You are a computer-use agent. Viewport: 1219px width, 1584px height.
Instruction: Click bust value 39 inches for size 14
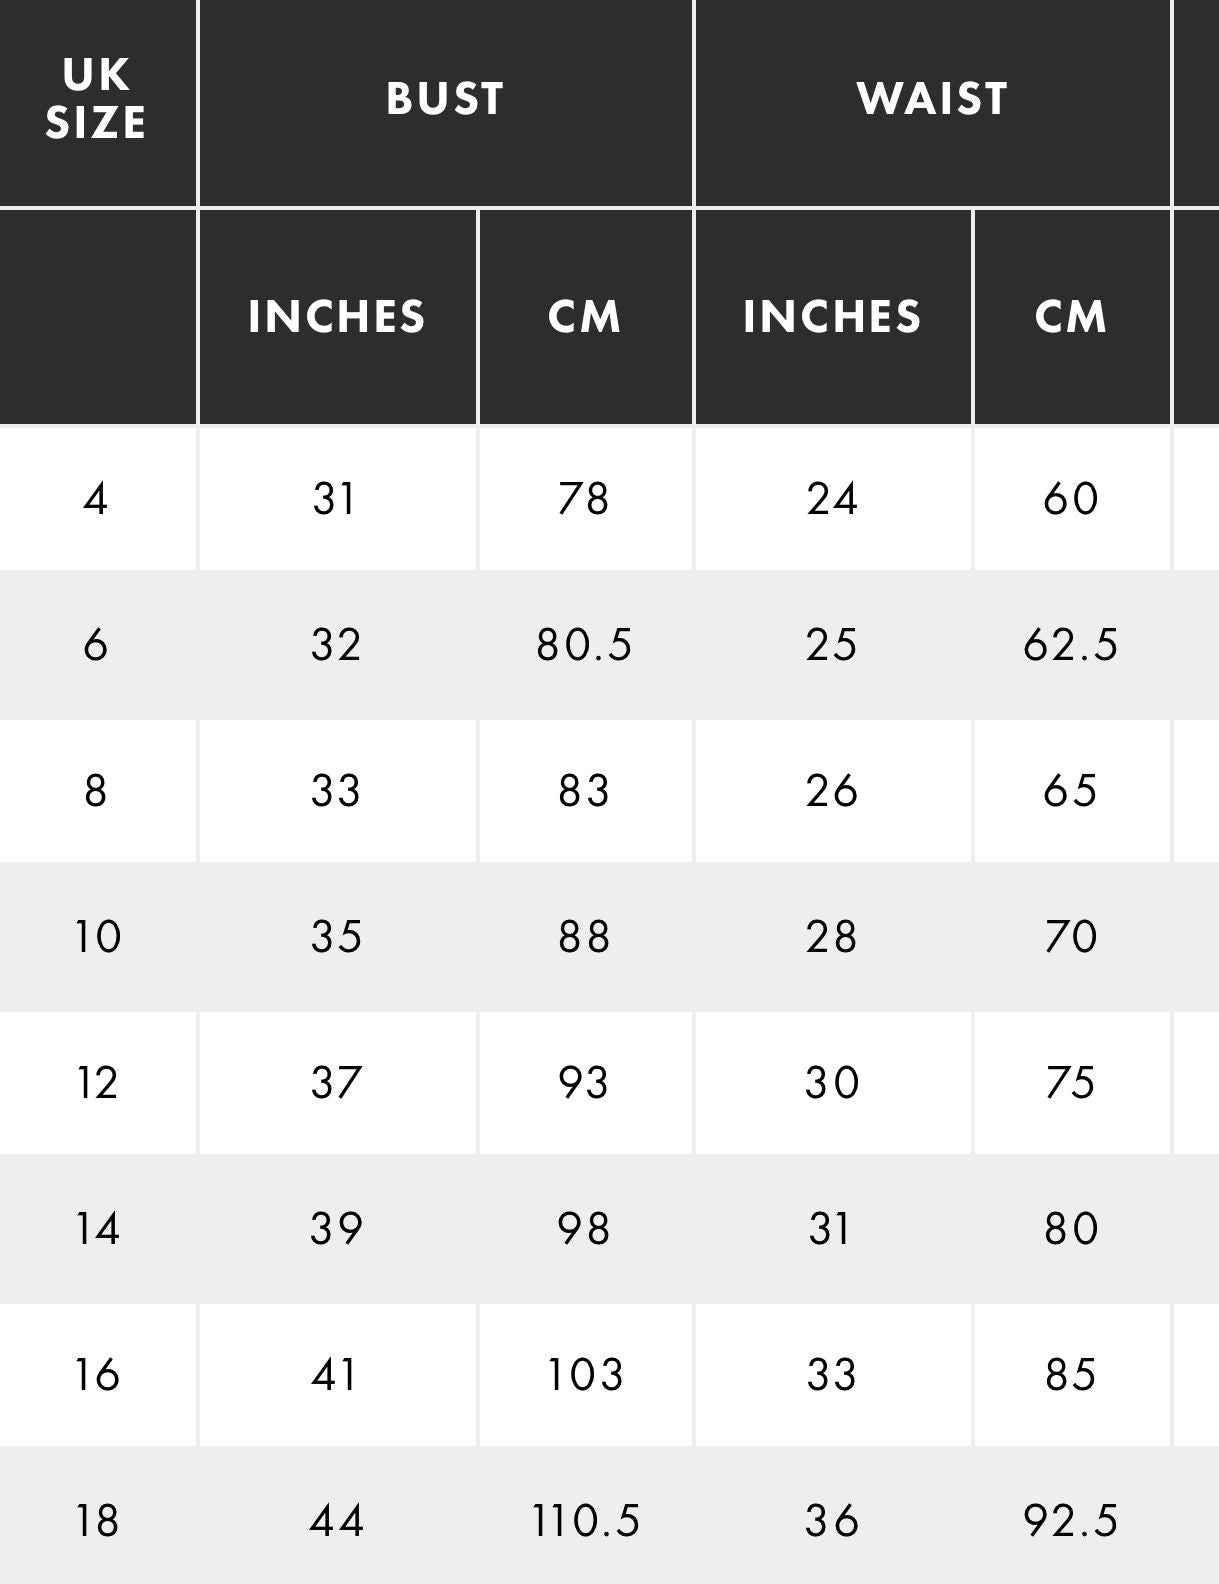click(x=336, y=1229)
